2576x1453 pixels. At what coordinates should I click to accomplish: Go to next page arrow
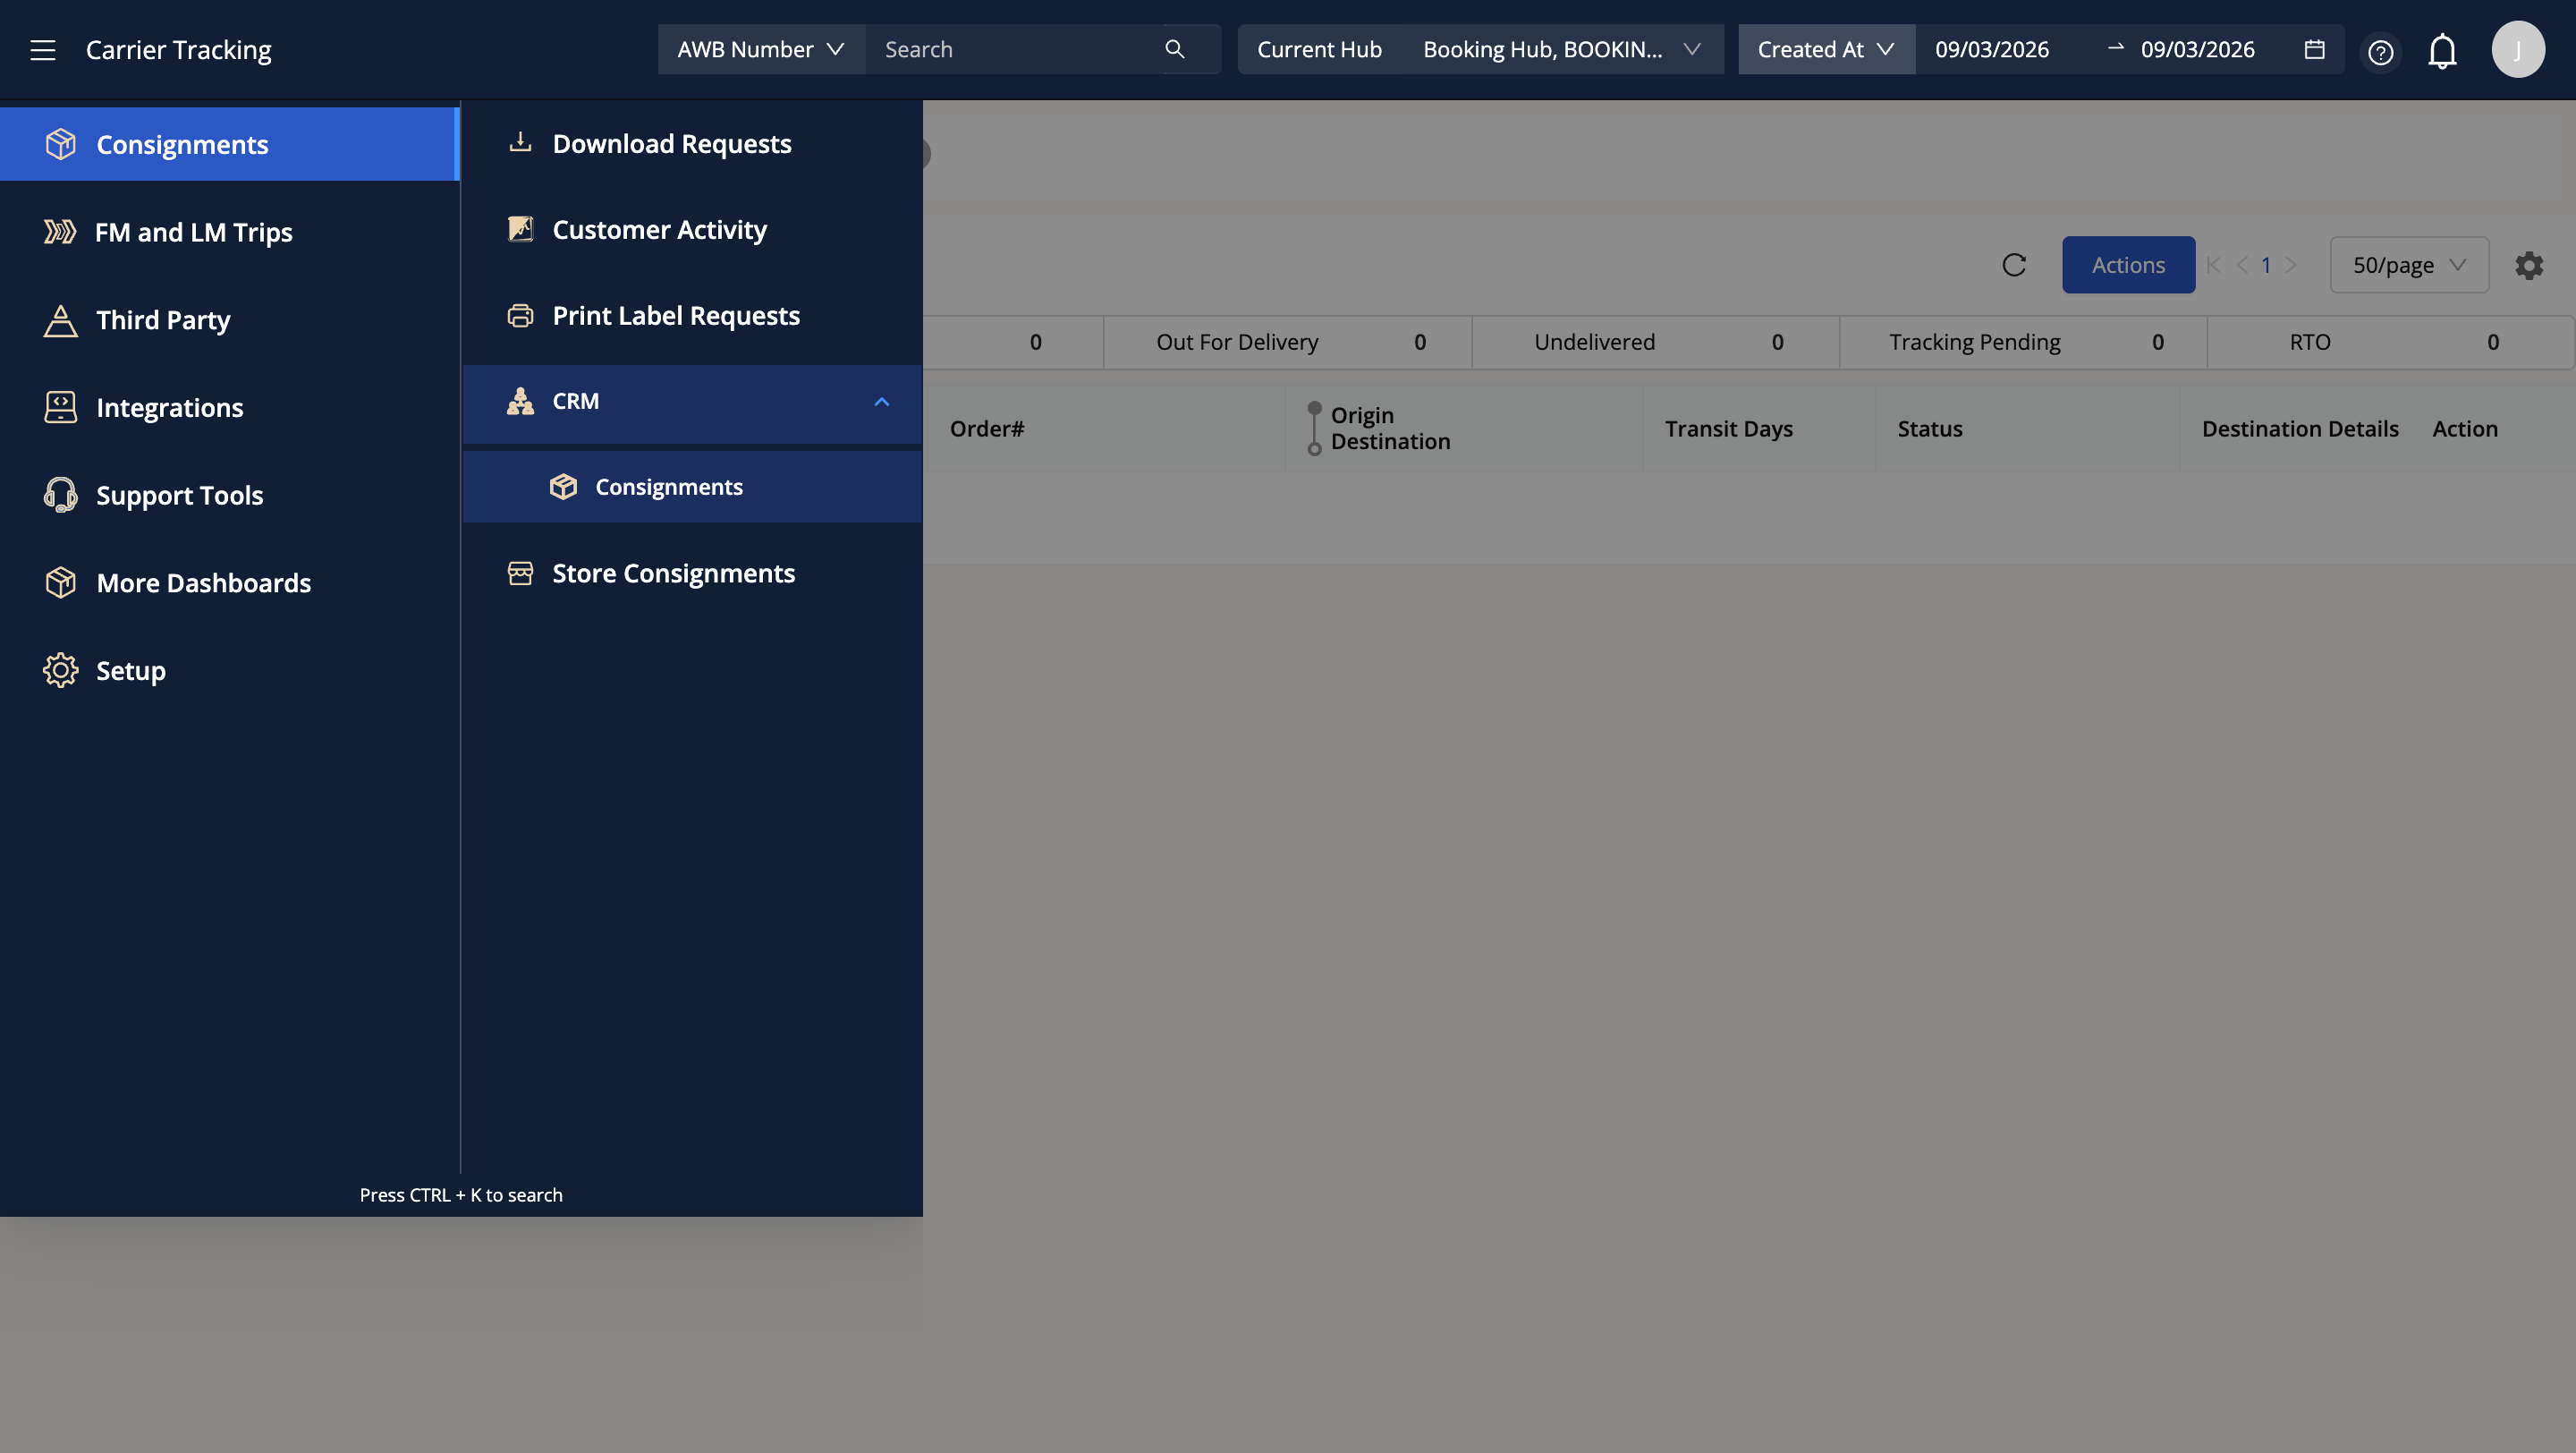point(2291,265)
